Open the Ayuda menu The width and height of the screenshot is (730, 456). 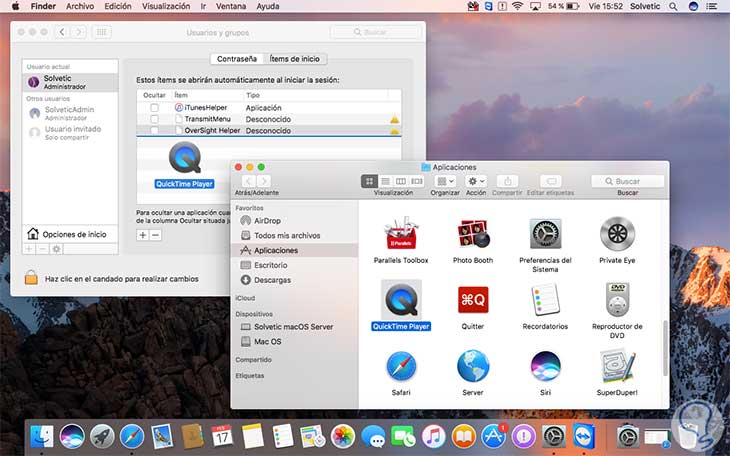pos(268,7)
